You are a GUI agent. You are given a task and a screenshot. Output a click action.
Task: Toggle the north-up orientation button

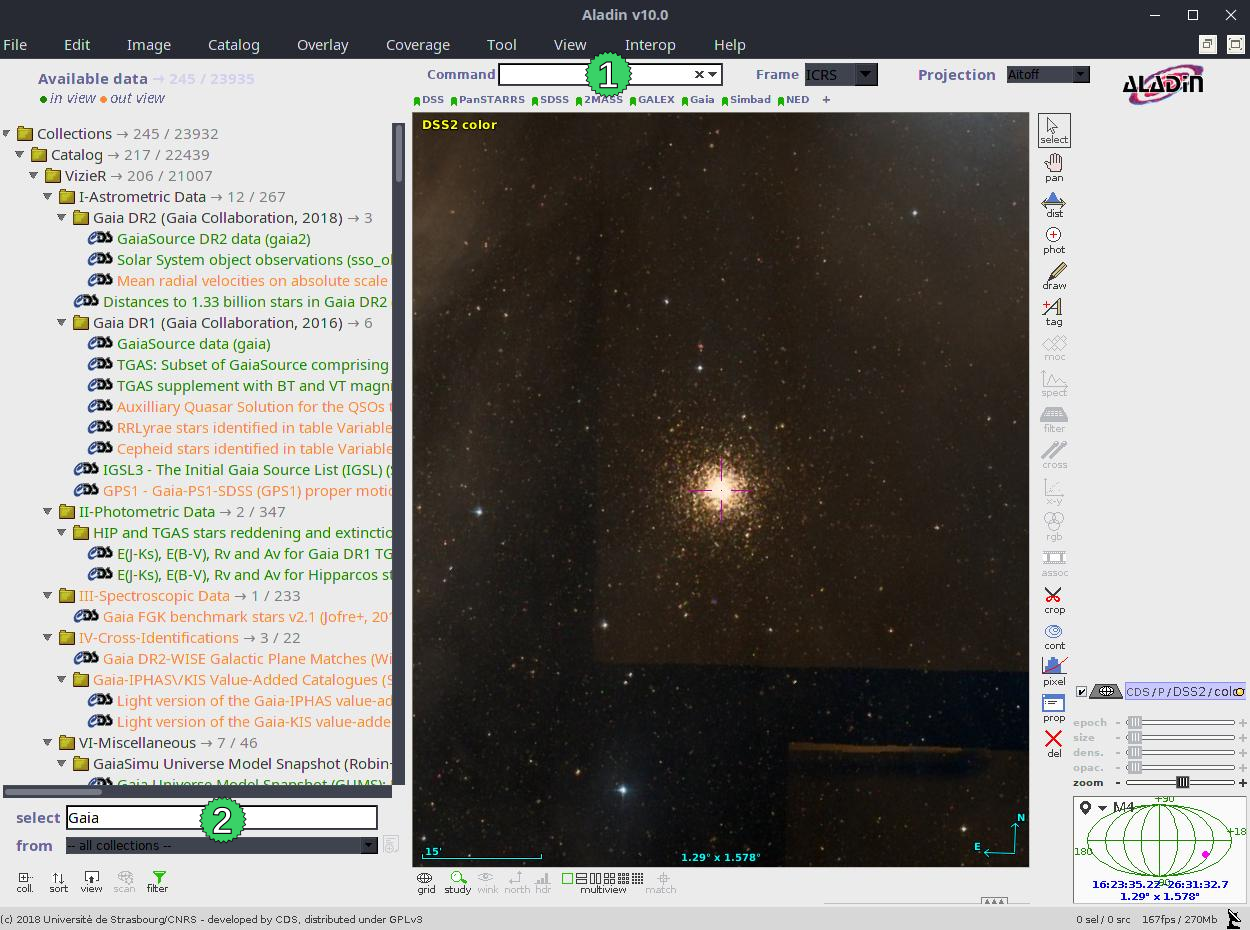point(517,882)
